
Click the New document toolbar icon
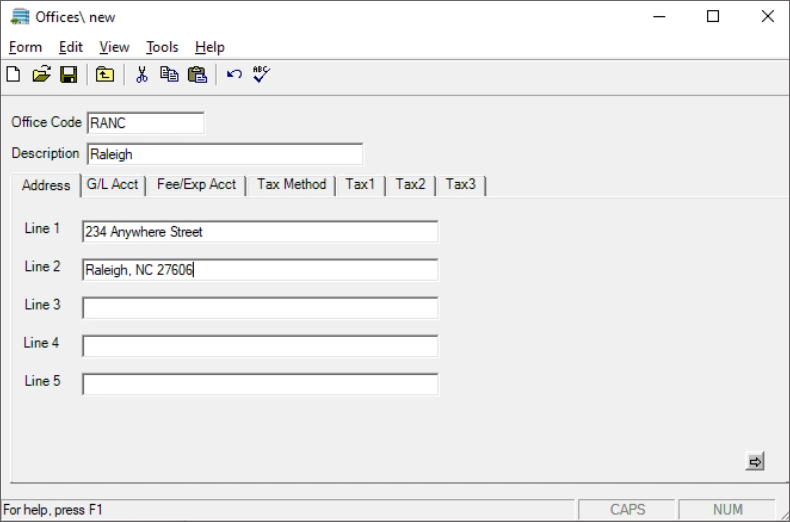[x=13, y=74]
